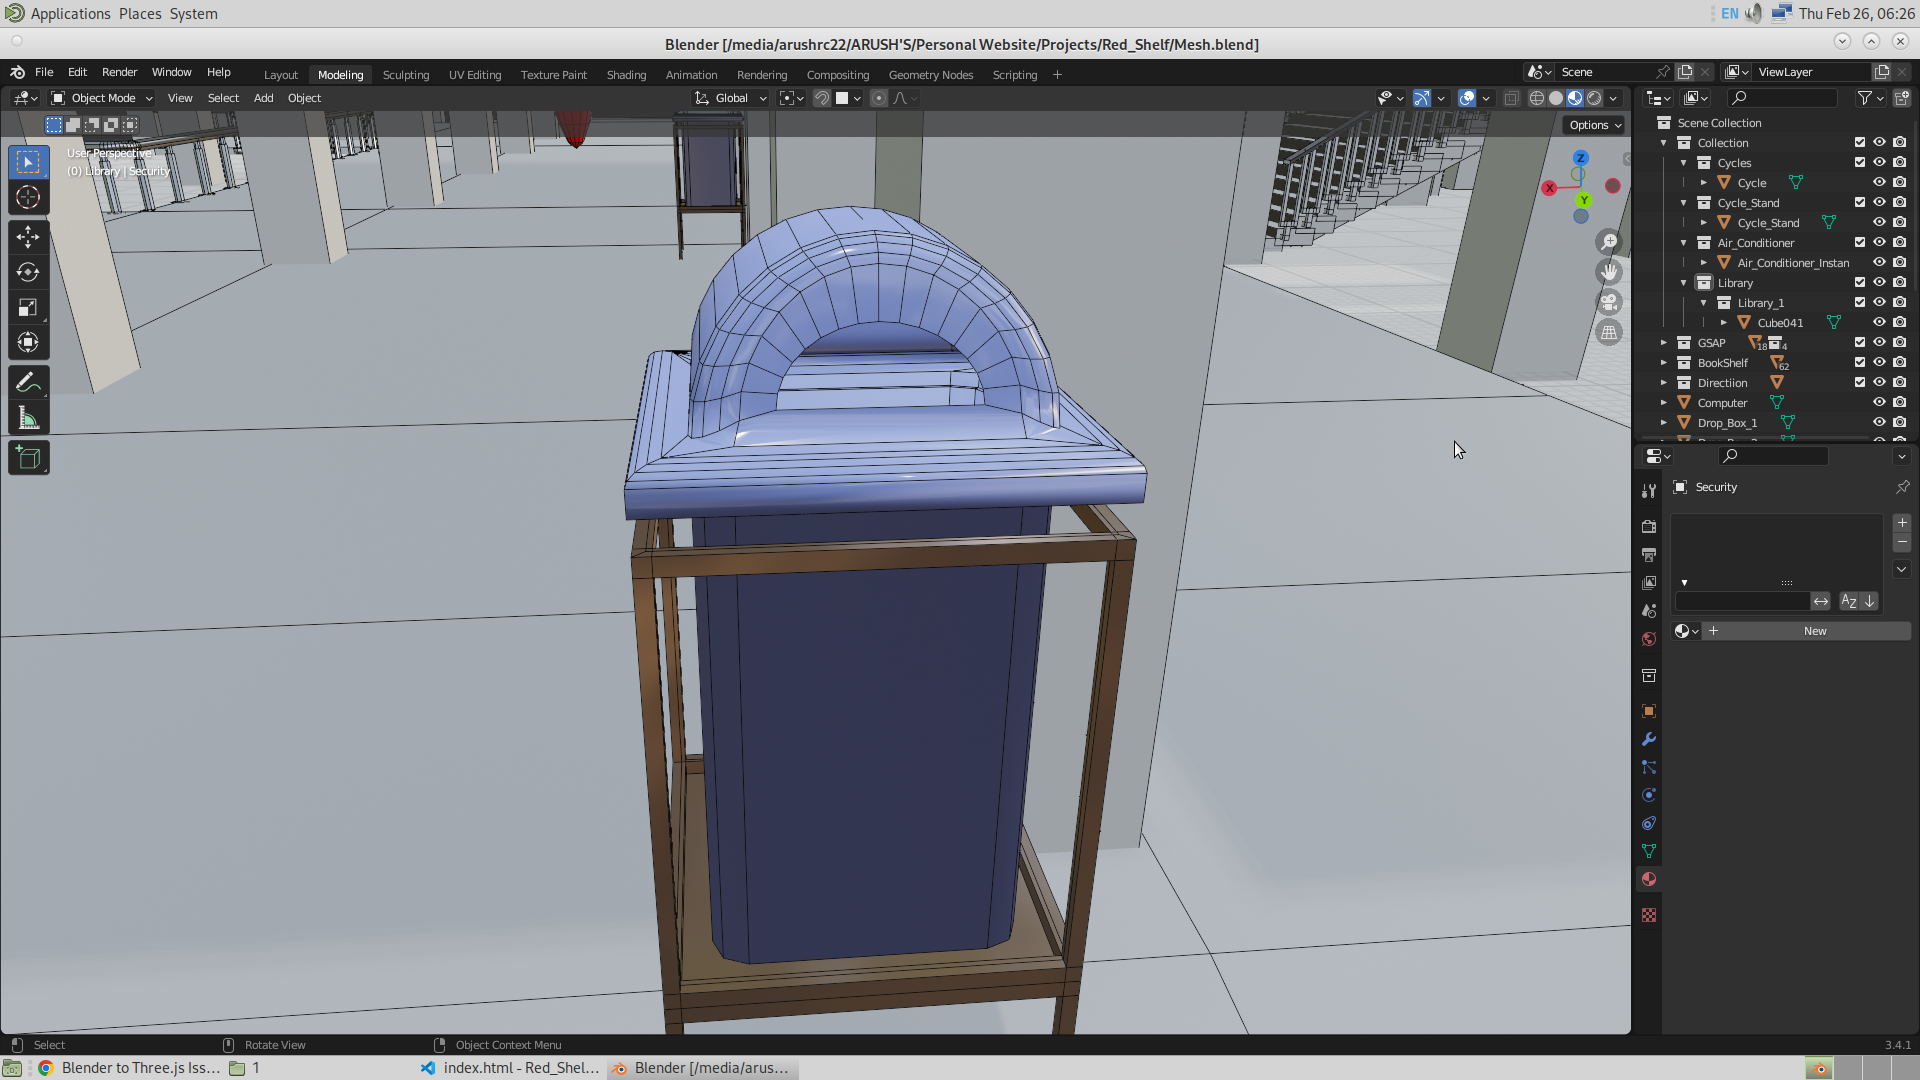Activate the Rotate tool
This screenshot has height=1080, width=1920.
(28, 271)
